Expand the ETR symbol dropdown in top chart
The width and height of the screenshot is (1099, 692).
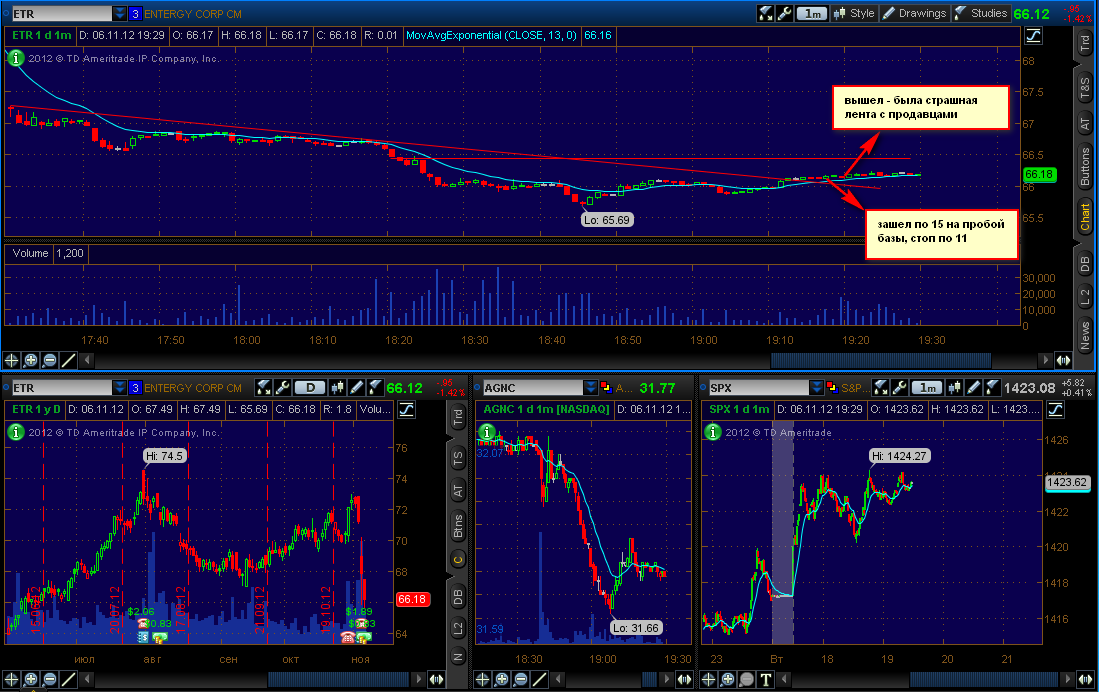click(120, 13)
